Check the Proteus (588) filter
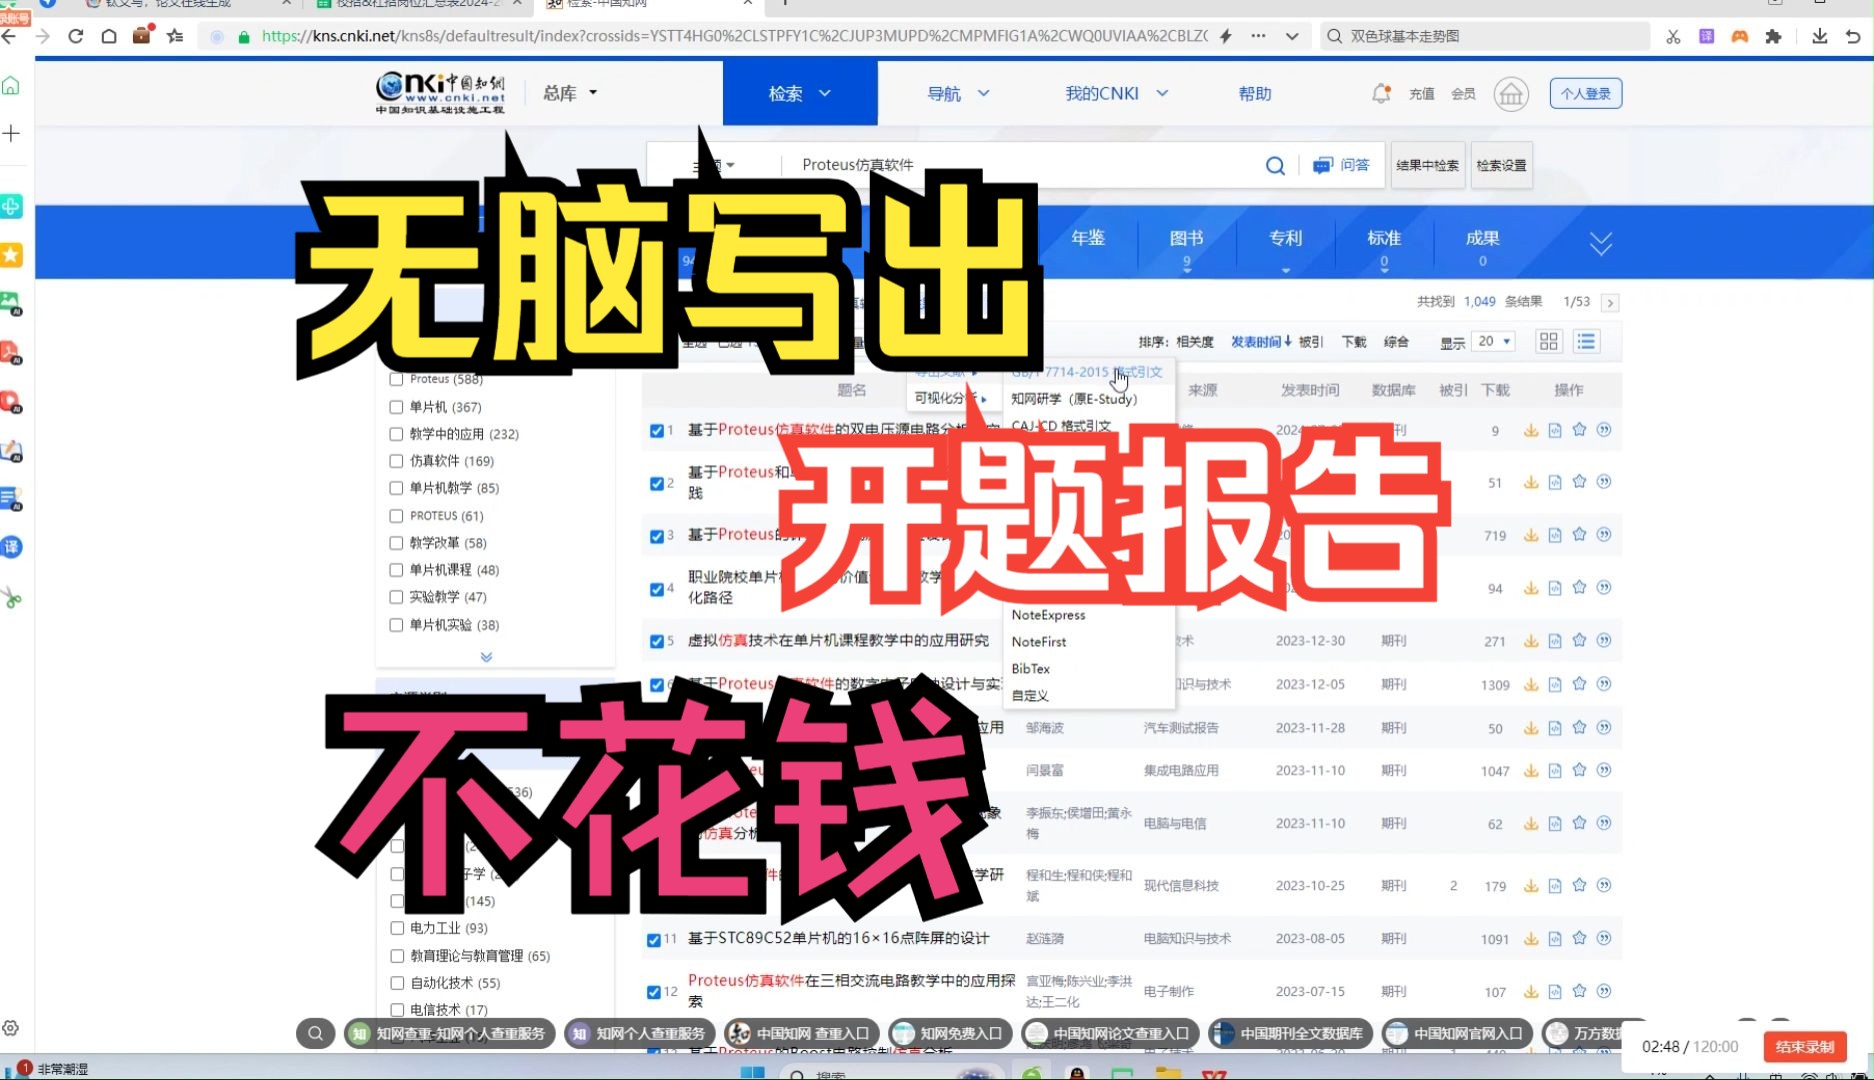 pyautogui.click(x=396, y=379)
